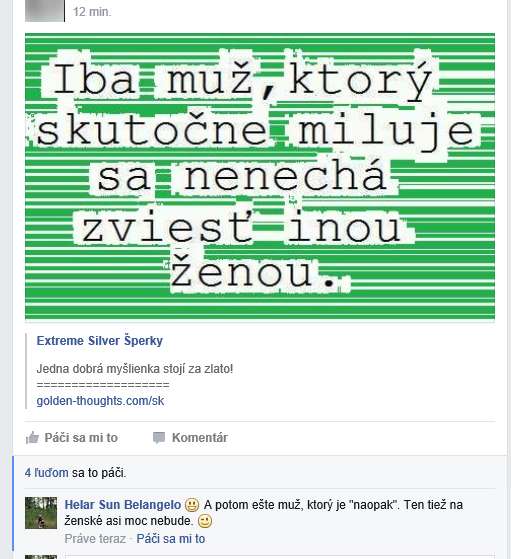511x559 pixels.
Task: Open Helar Sun Belangelo's profile name
Action: pyautogui.click(x=123, y=505)
